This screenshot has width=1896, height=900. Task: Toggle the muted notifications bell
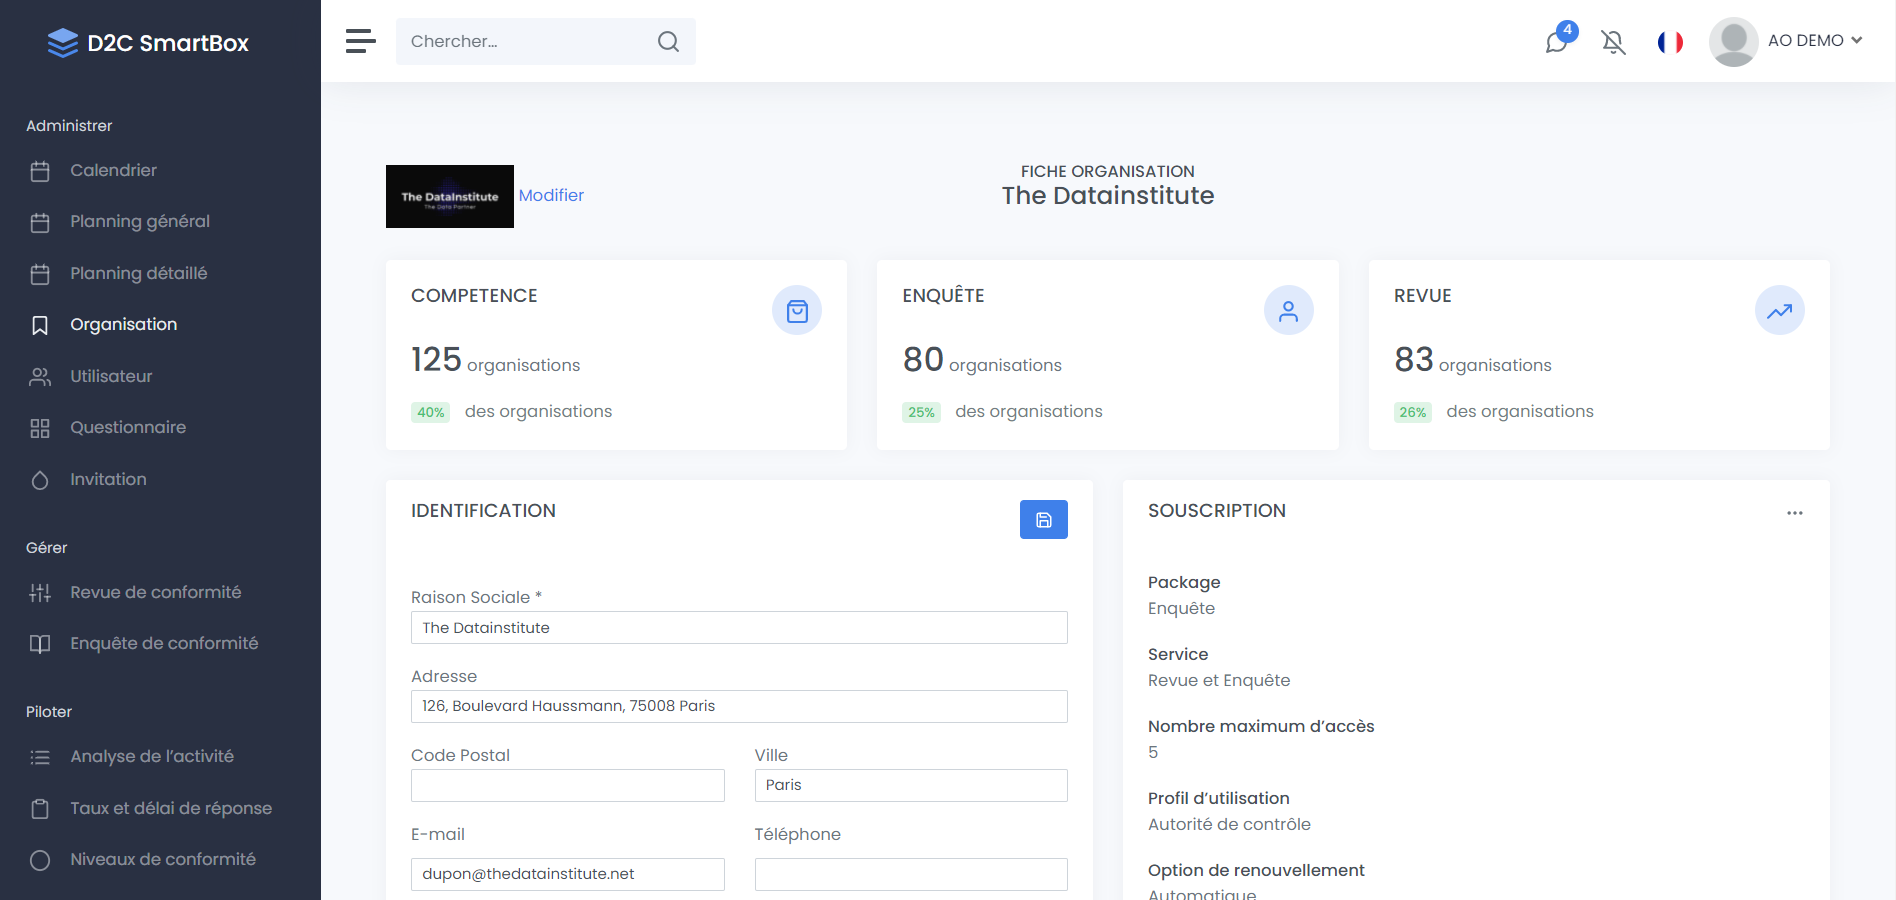click(x=1613, y=42)
